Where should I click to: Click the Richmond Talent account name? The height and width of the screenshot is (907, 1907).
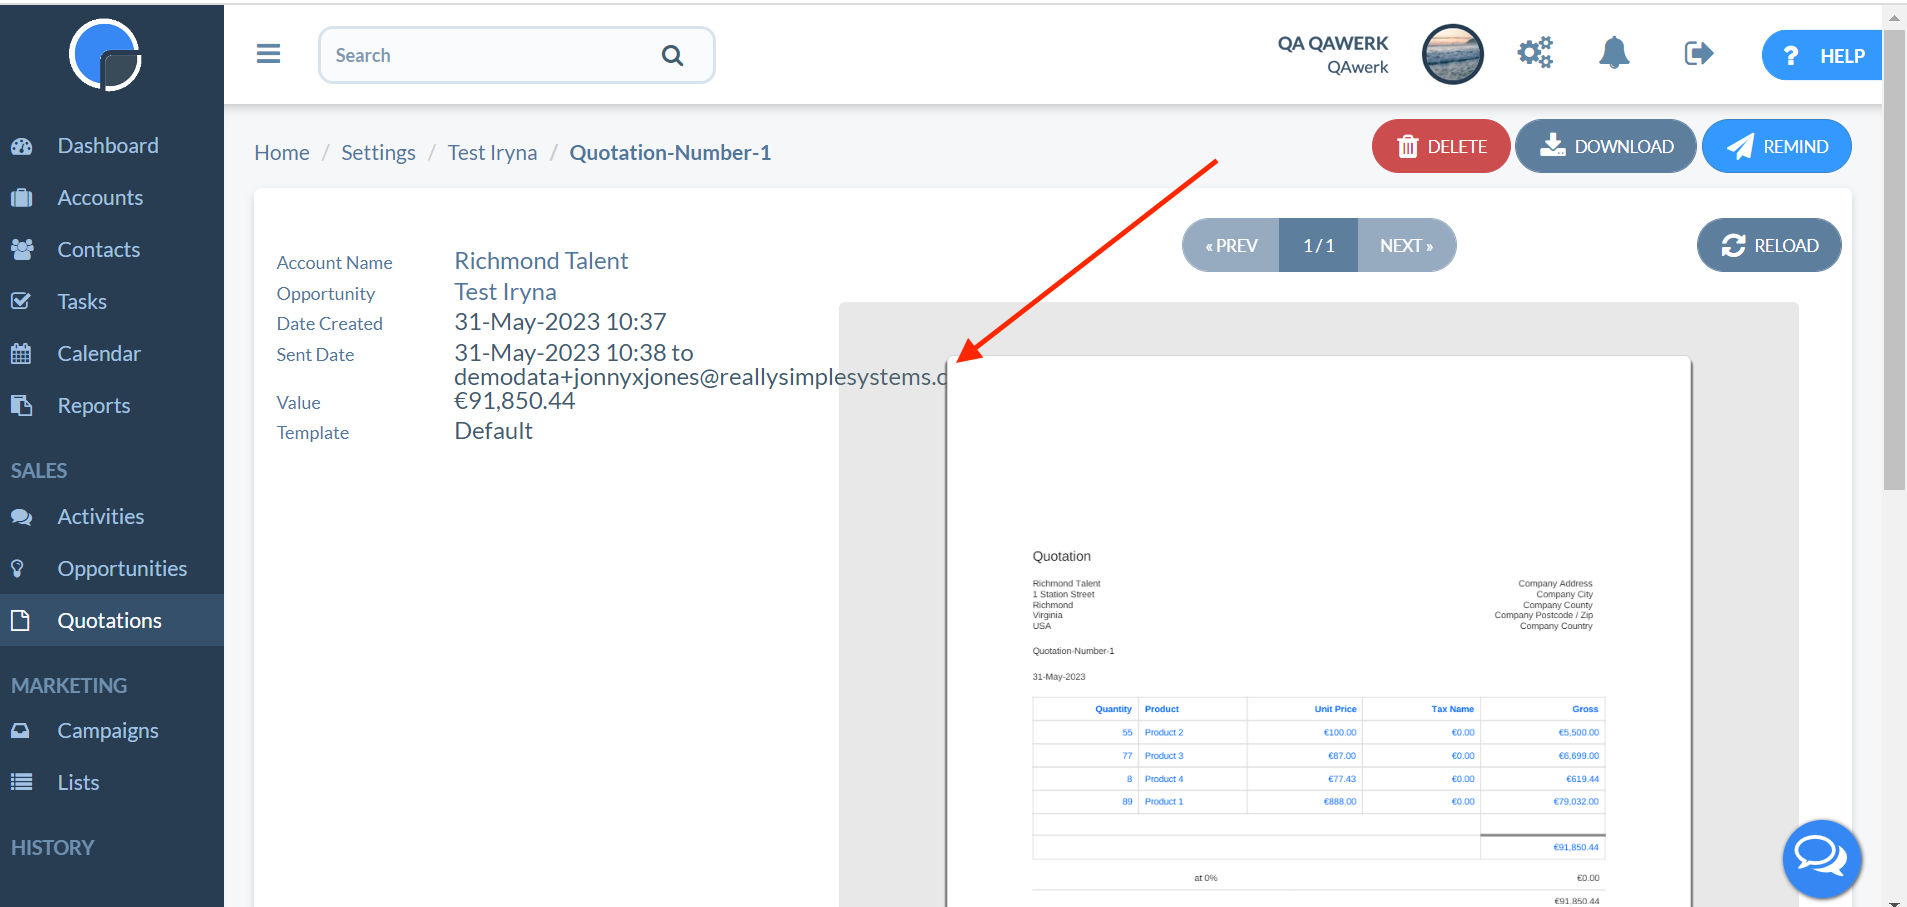pos(541,261)
